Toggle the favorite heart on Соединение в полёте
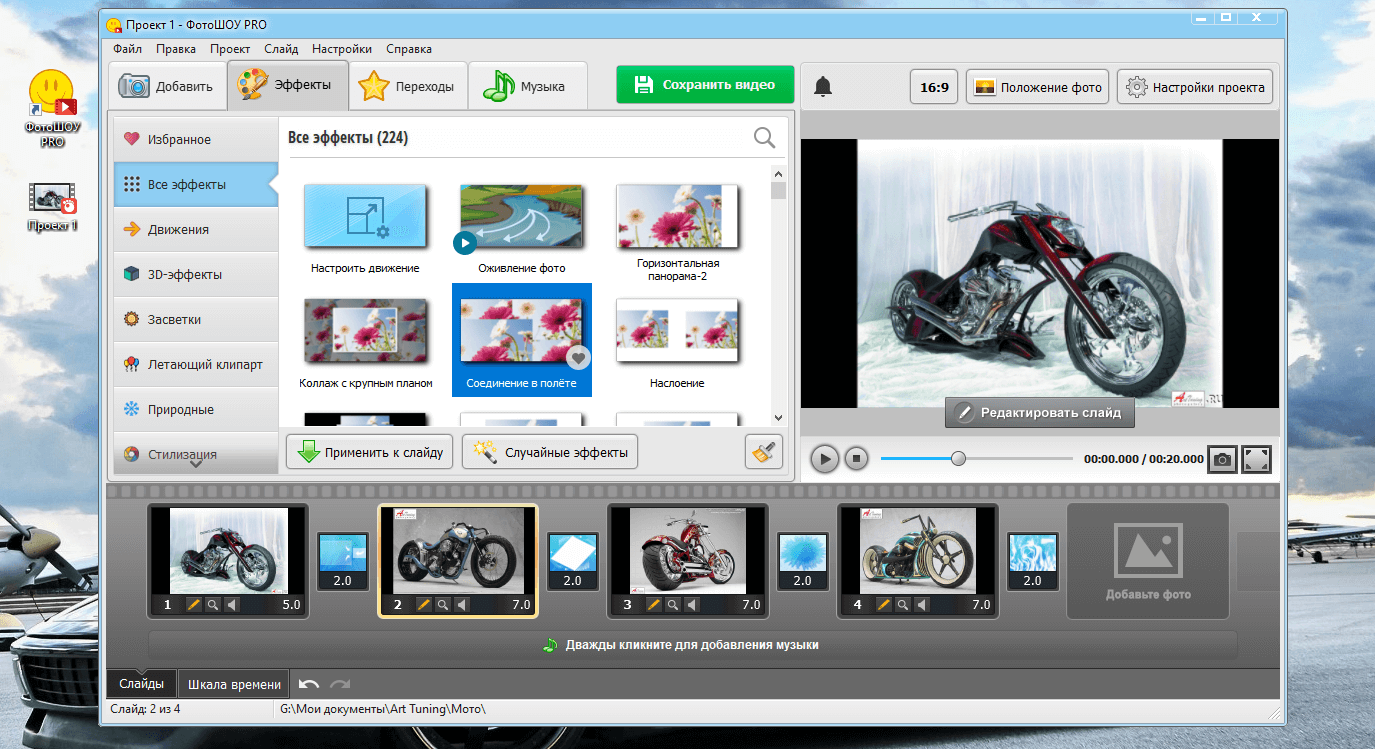The image size is (1375, 749). point(577,358)
